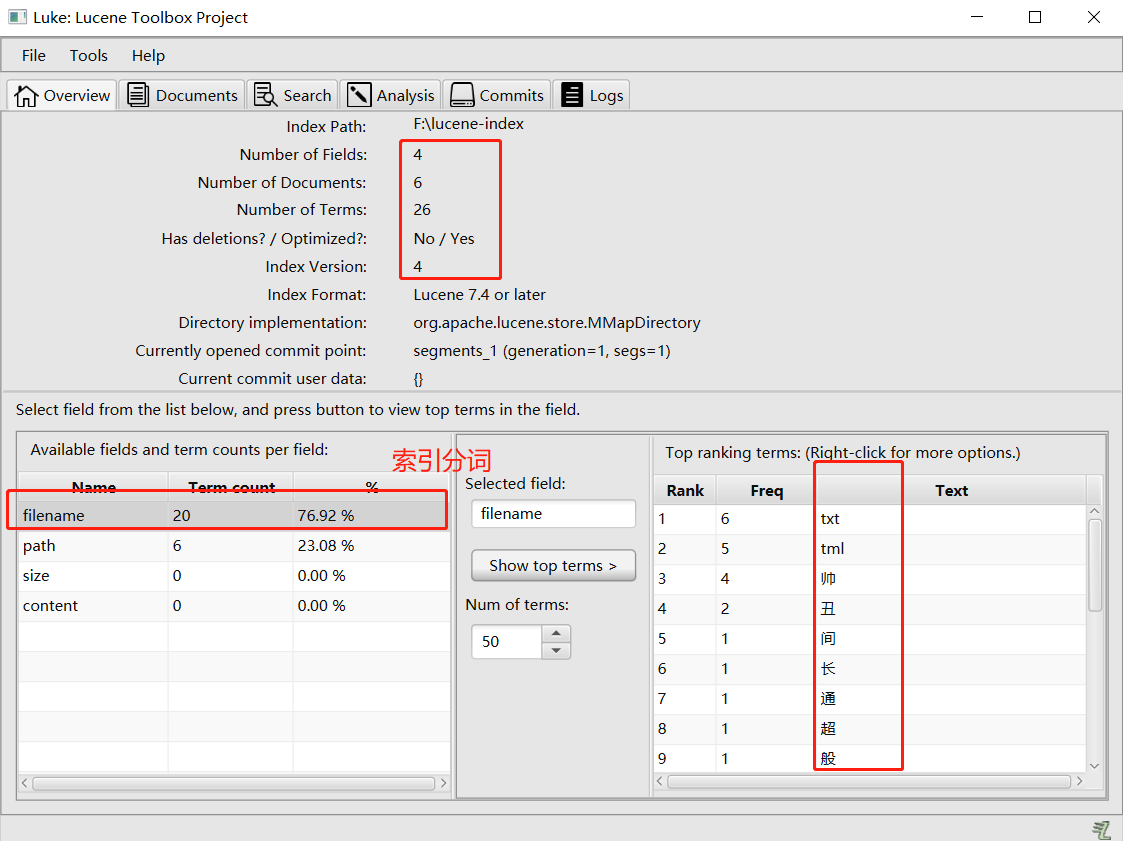
Task: Click the Overview tab home icon
Action: point(26,95)
